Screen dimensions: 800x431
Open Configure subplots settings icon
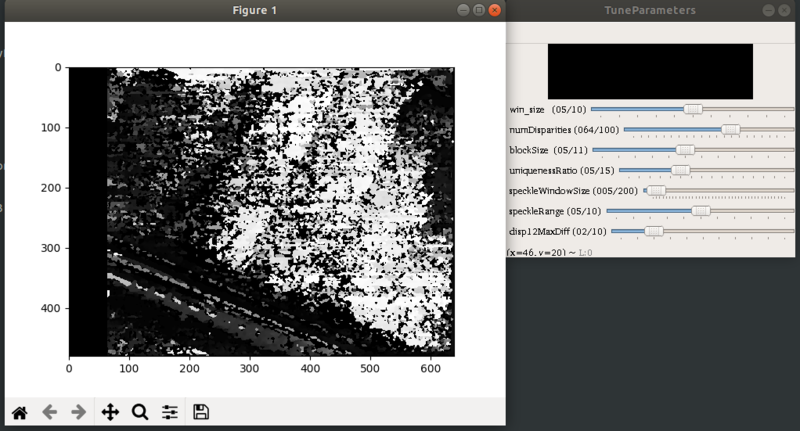pyautogui.click(x=170, y=412)
